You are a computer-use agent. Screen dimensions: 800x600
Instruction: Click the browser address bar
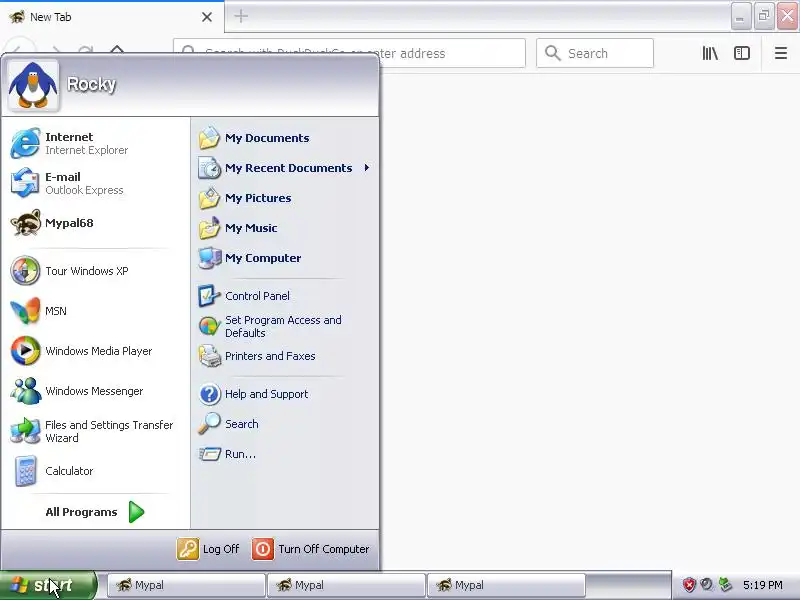tap(349, 53)
